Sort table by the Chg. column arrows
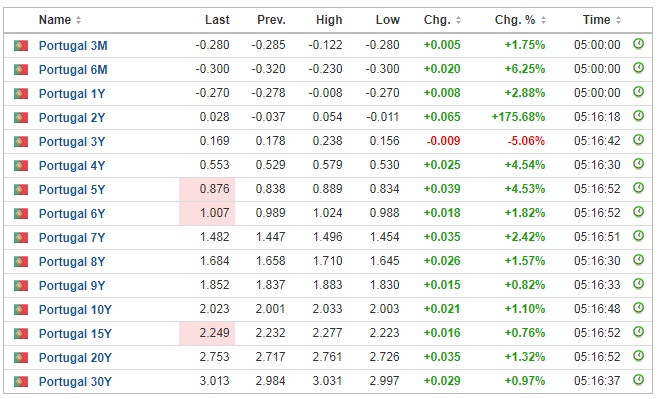This screenshot has height=399, width=663. pos(458,20)
